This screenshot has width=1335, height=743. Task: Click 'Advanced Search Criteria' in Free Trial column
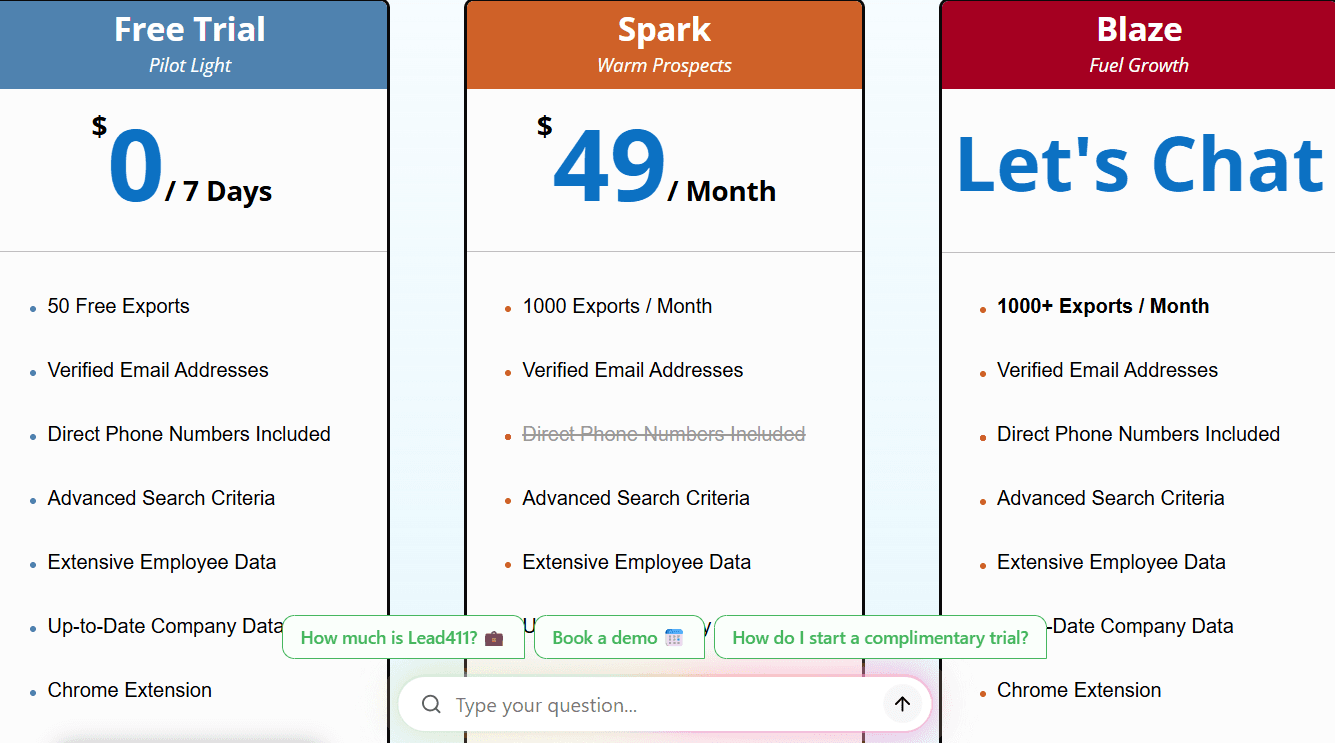coord(161,498)
